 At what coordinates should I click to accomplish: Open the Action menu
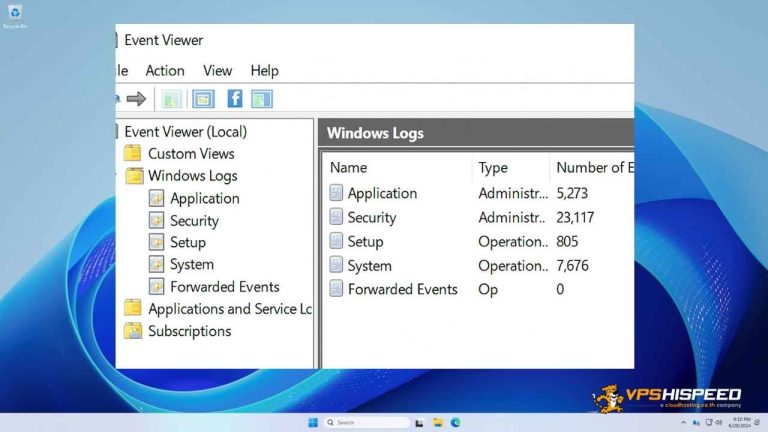coord(165,71)
